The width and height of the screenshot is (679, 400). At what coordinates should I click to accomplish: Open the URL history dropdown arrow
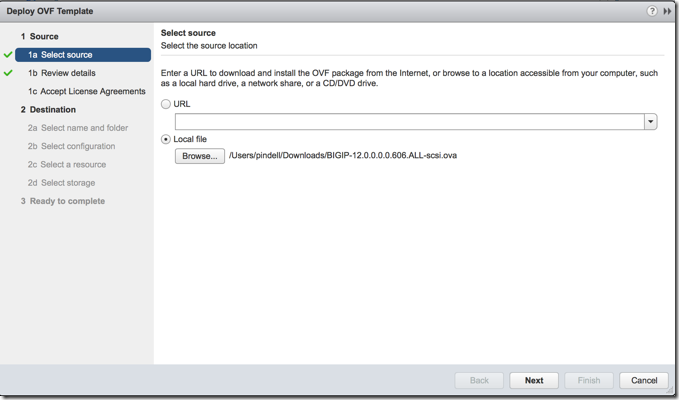[x=650, y=121]
